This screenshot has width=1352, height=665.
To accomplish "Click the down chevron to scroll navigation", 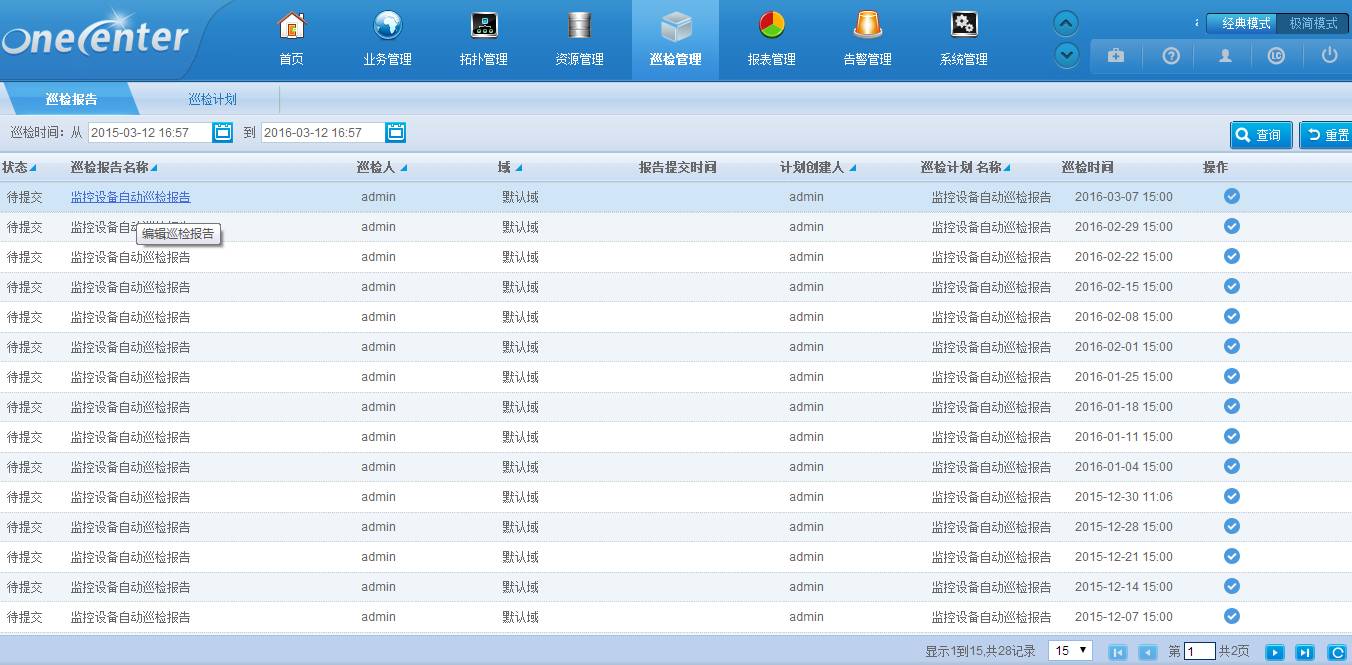I will [x=1066, y=56].
